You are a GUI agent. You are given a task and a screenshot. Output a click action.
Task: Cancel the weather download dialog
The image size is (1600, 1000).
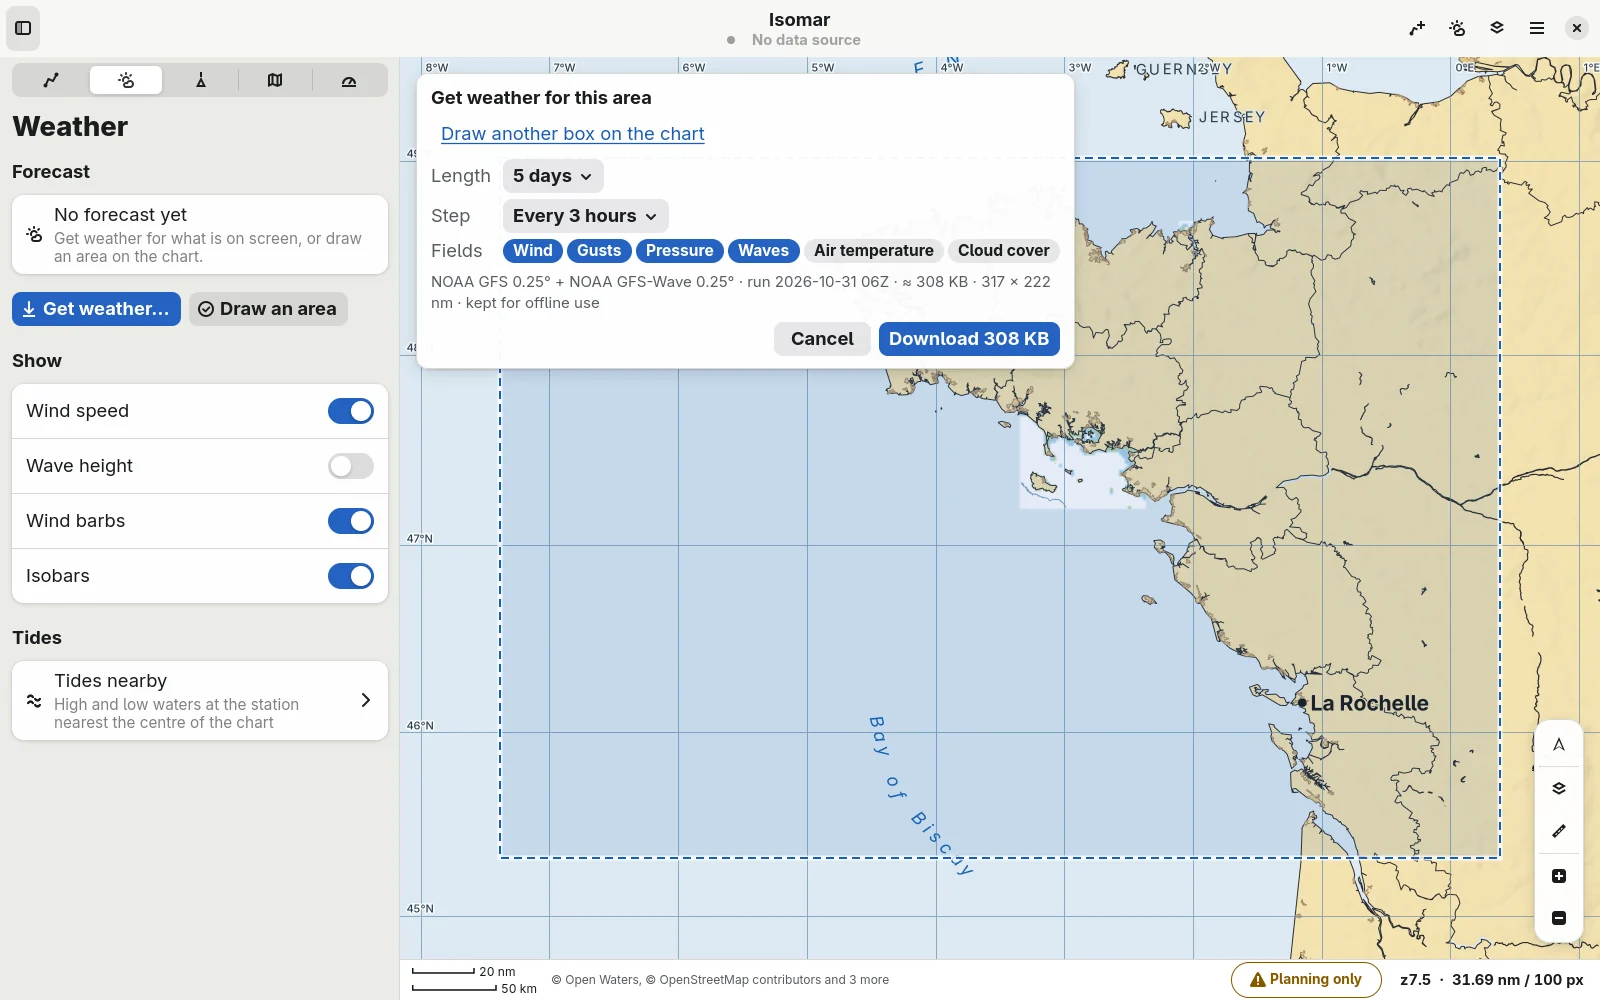pyautogui.click(x=822, y=339)
